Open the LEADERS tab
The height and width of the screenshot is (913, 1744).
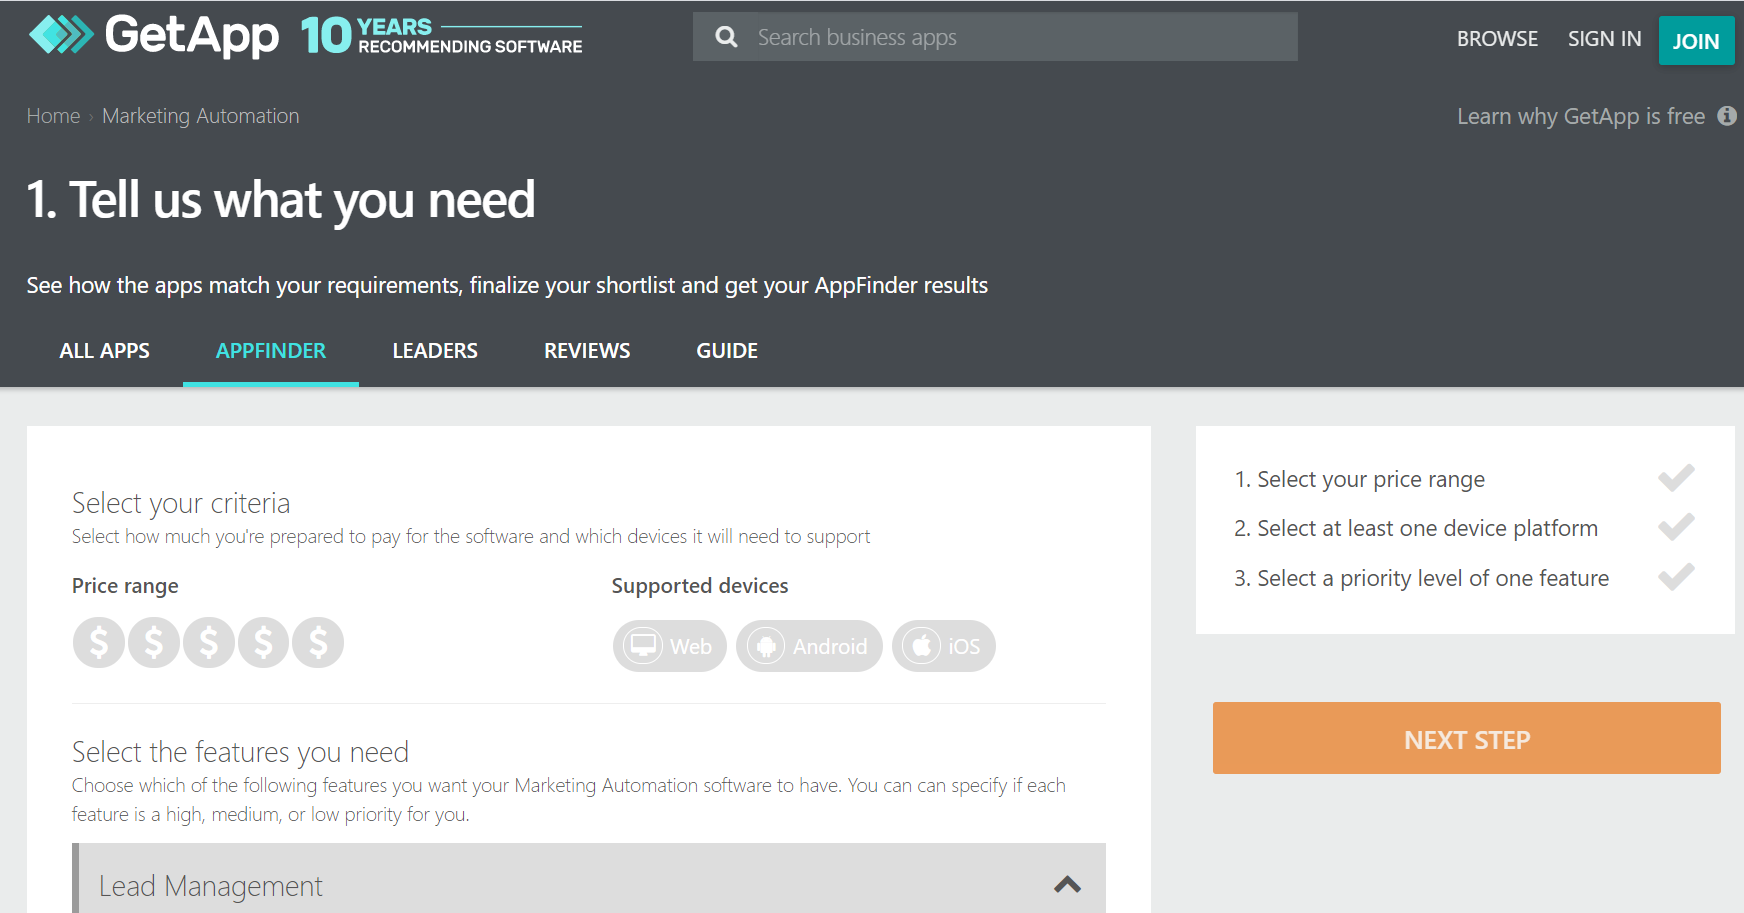click(435, 351)
